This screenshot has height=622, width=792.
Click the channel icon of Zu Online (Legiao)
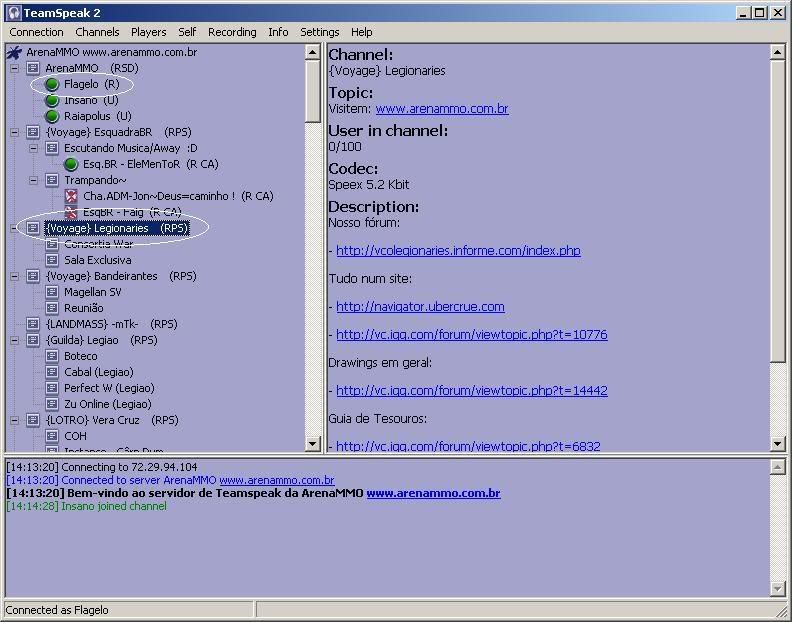click(52, 404)
